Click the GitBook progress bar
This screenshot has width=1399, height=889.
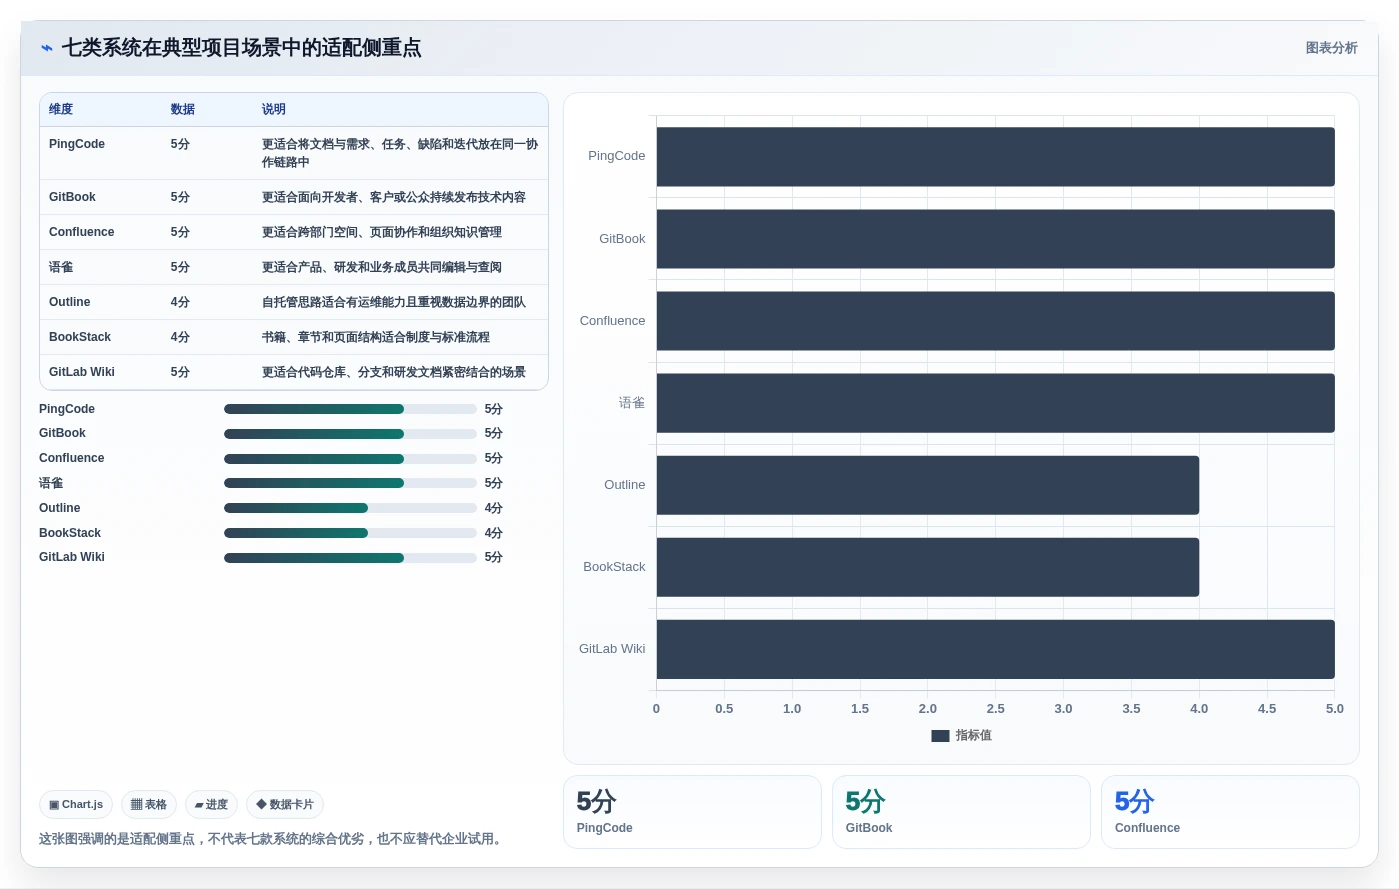point(350,434)
